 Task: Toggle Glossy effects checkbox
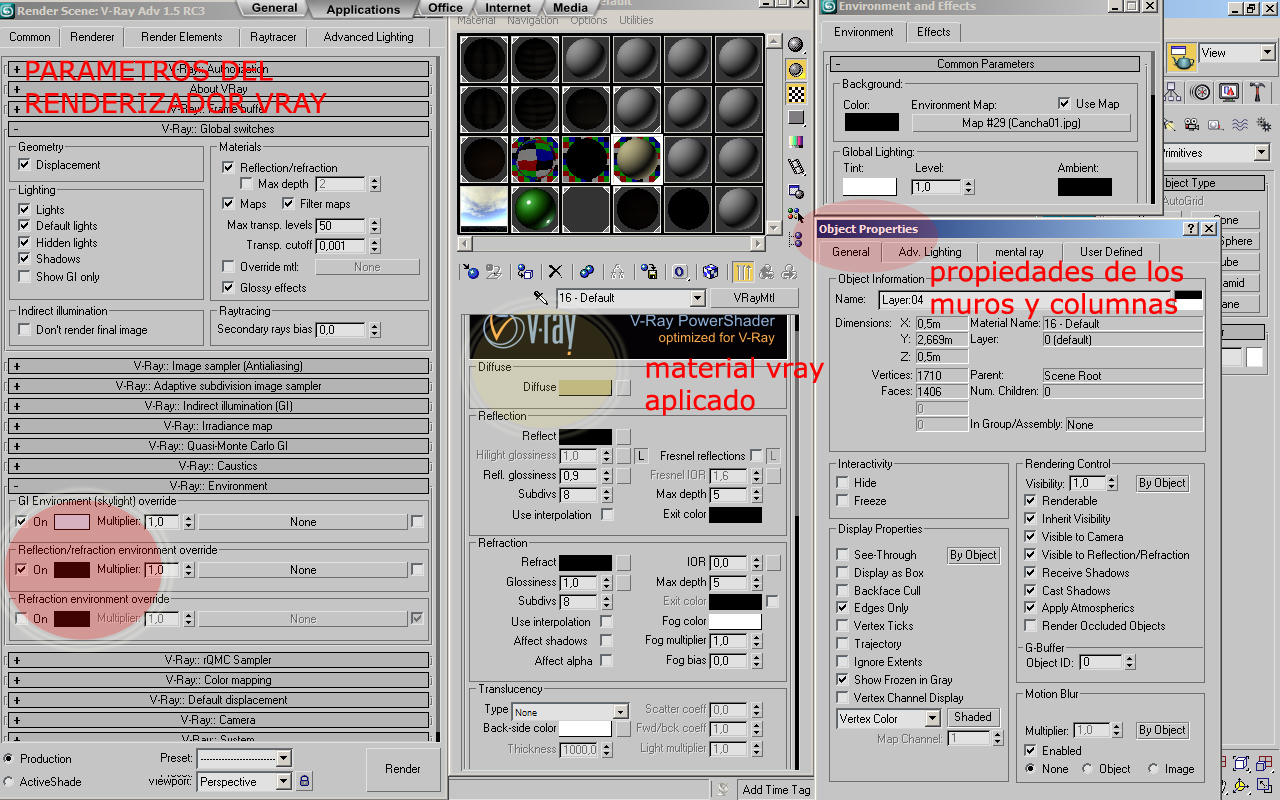[228, 288]
